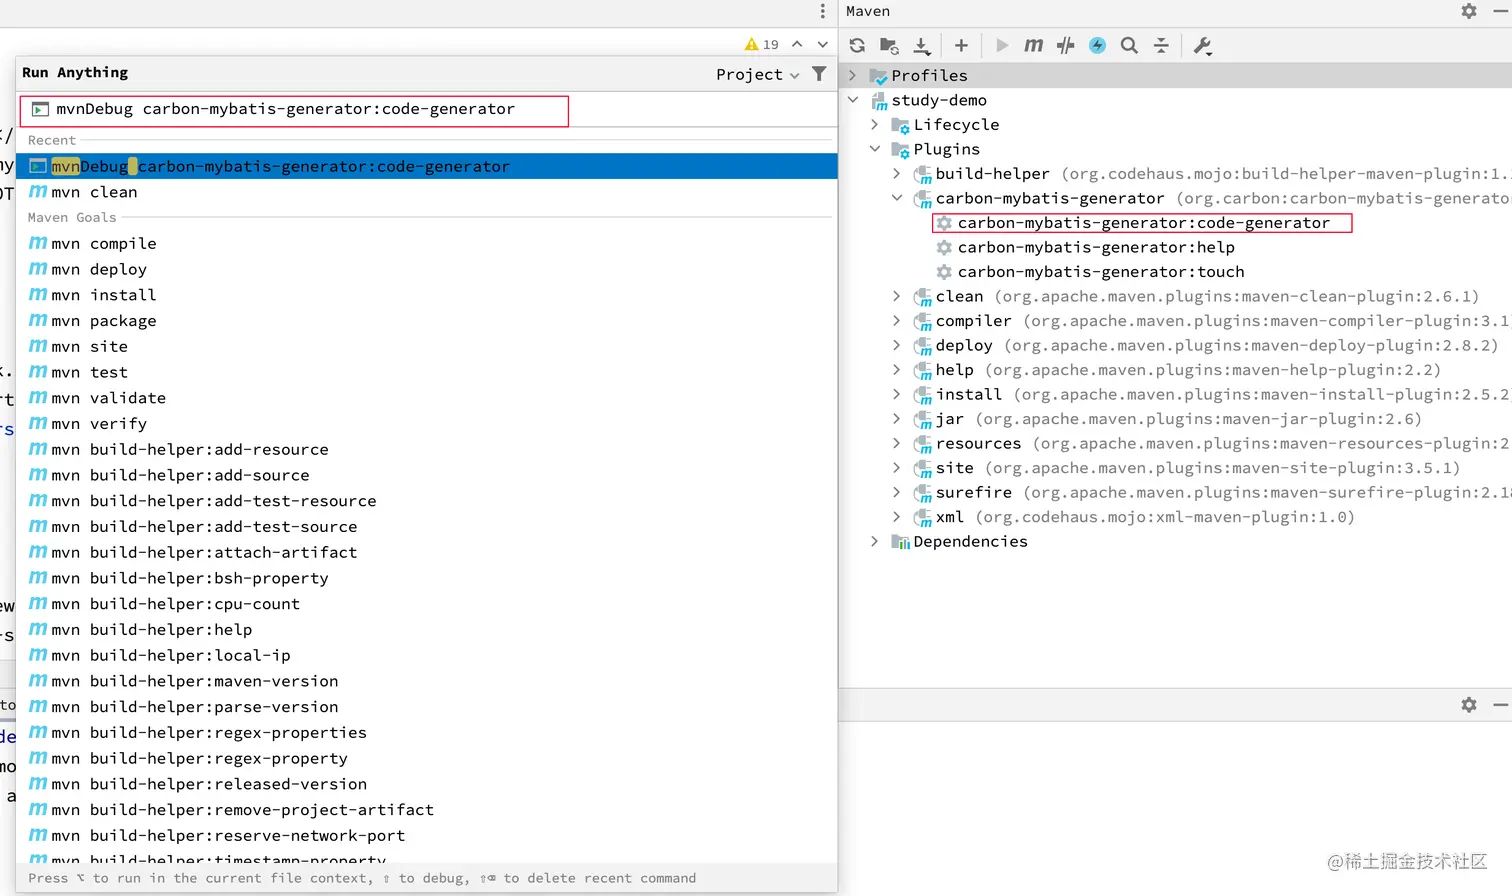Image resolution: width=1512 pixels, height=896 pixels.
Task: Select recent command mvn clean
Action: pyautogui.click(x=427, y=192)
